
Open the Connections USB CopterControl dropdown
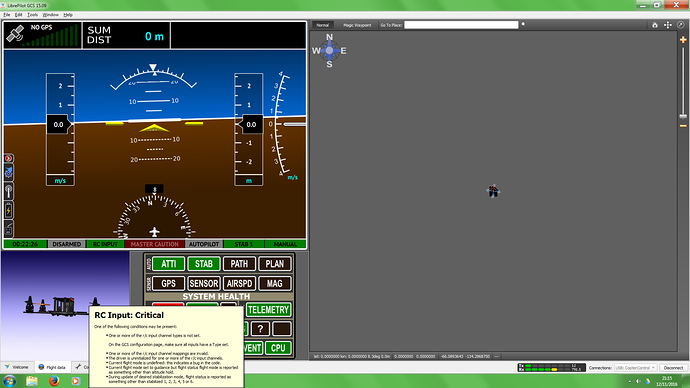point(635,368)
